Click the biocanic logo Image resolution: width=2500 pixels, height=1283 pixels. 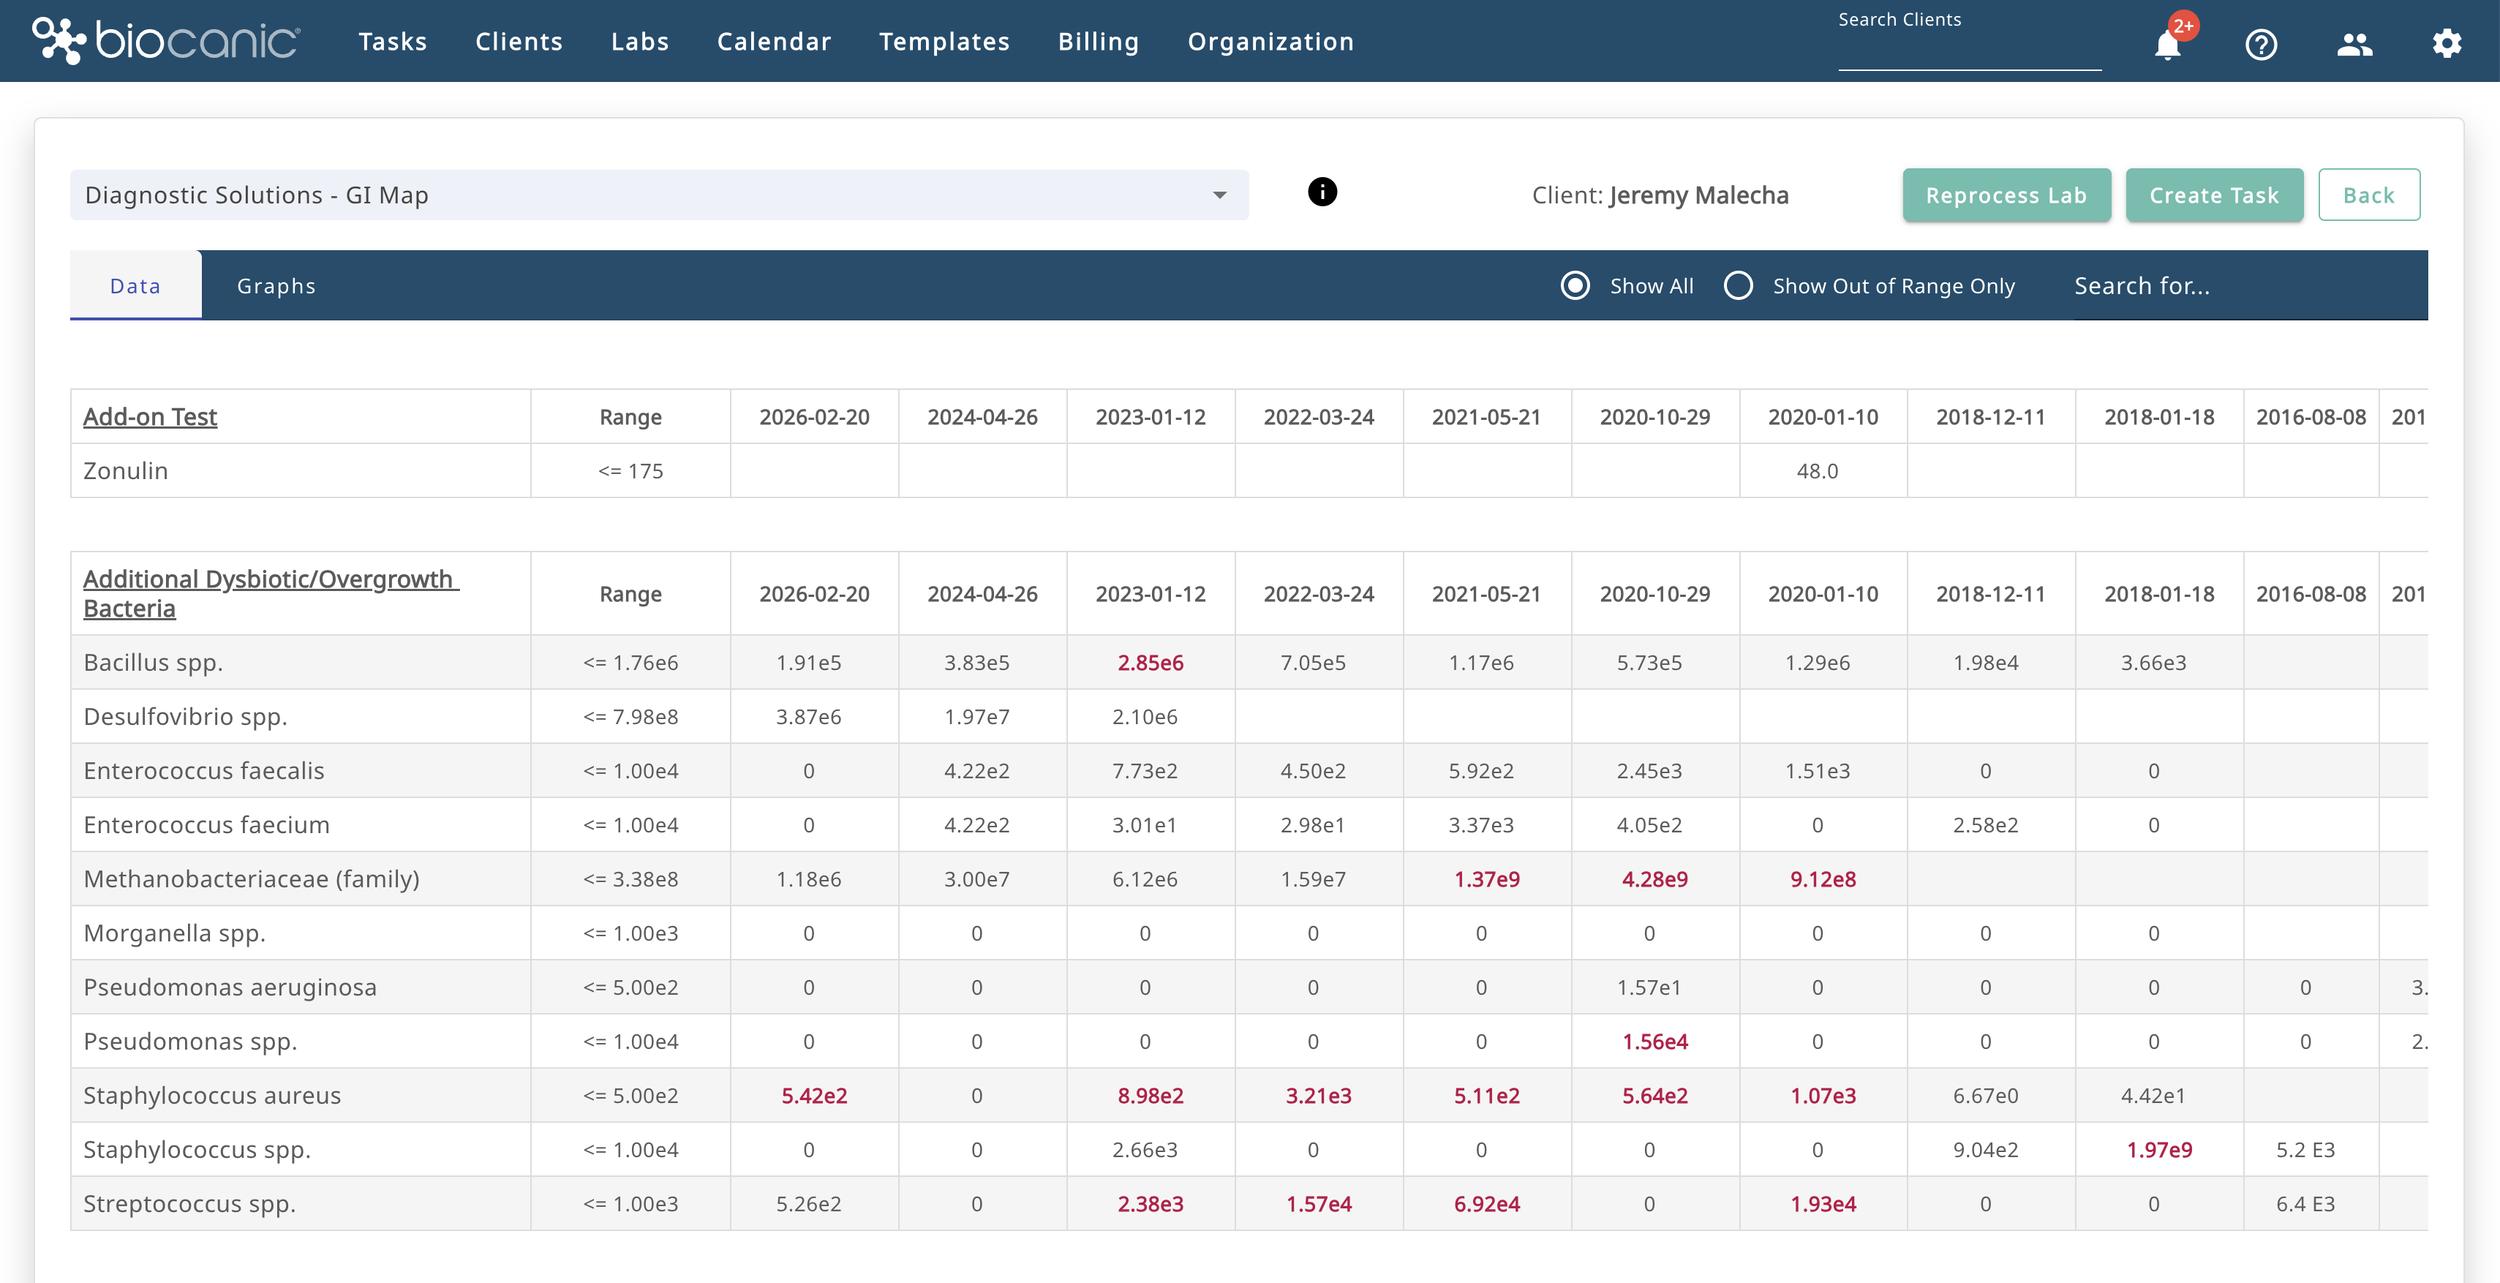pyautogui.click(x=165, y=41)
